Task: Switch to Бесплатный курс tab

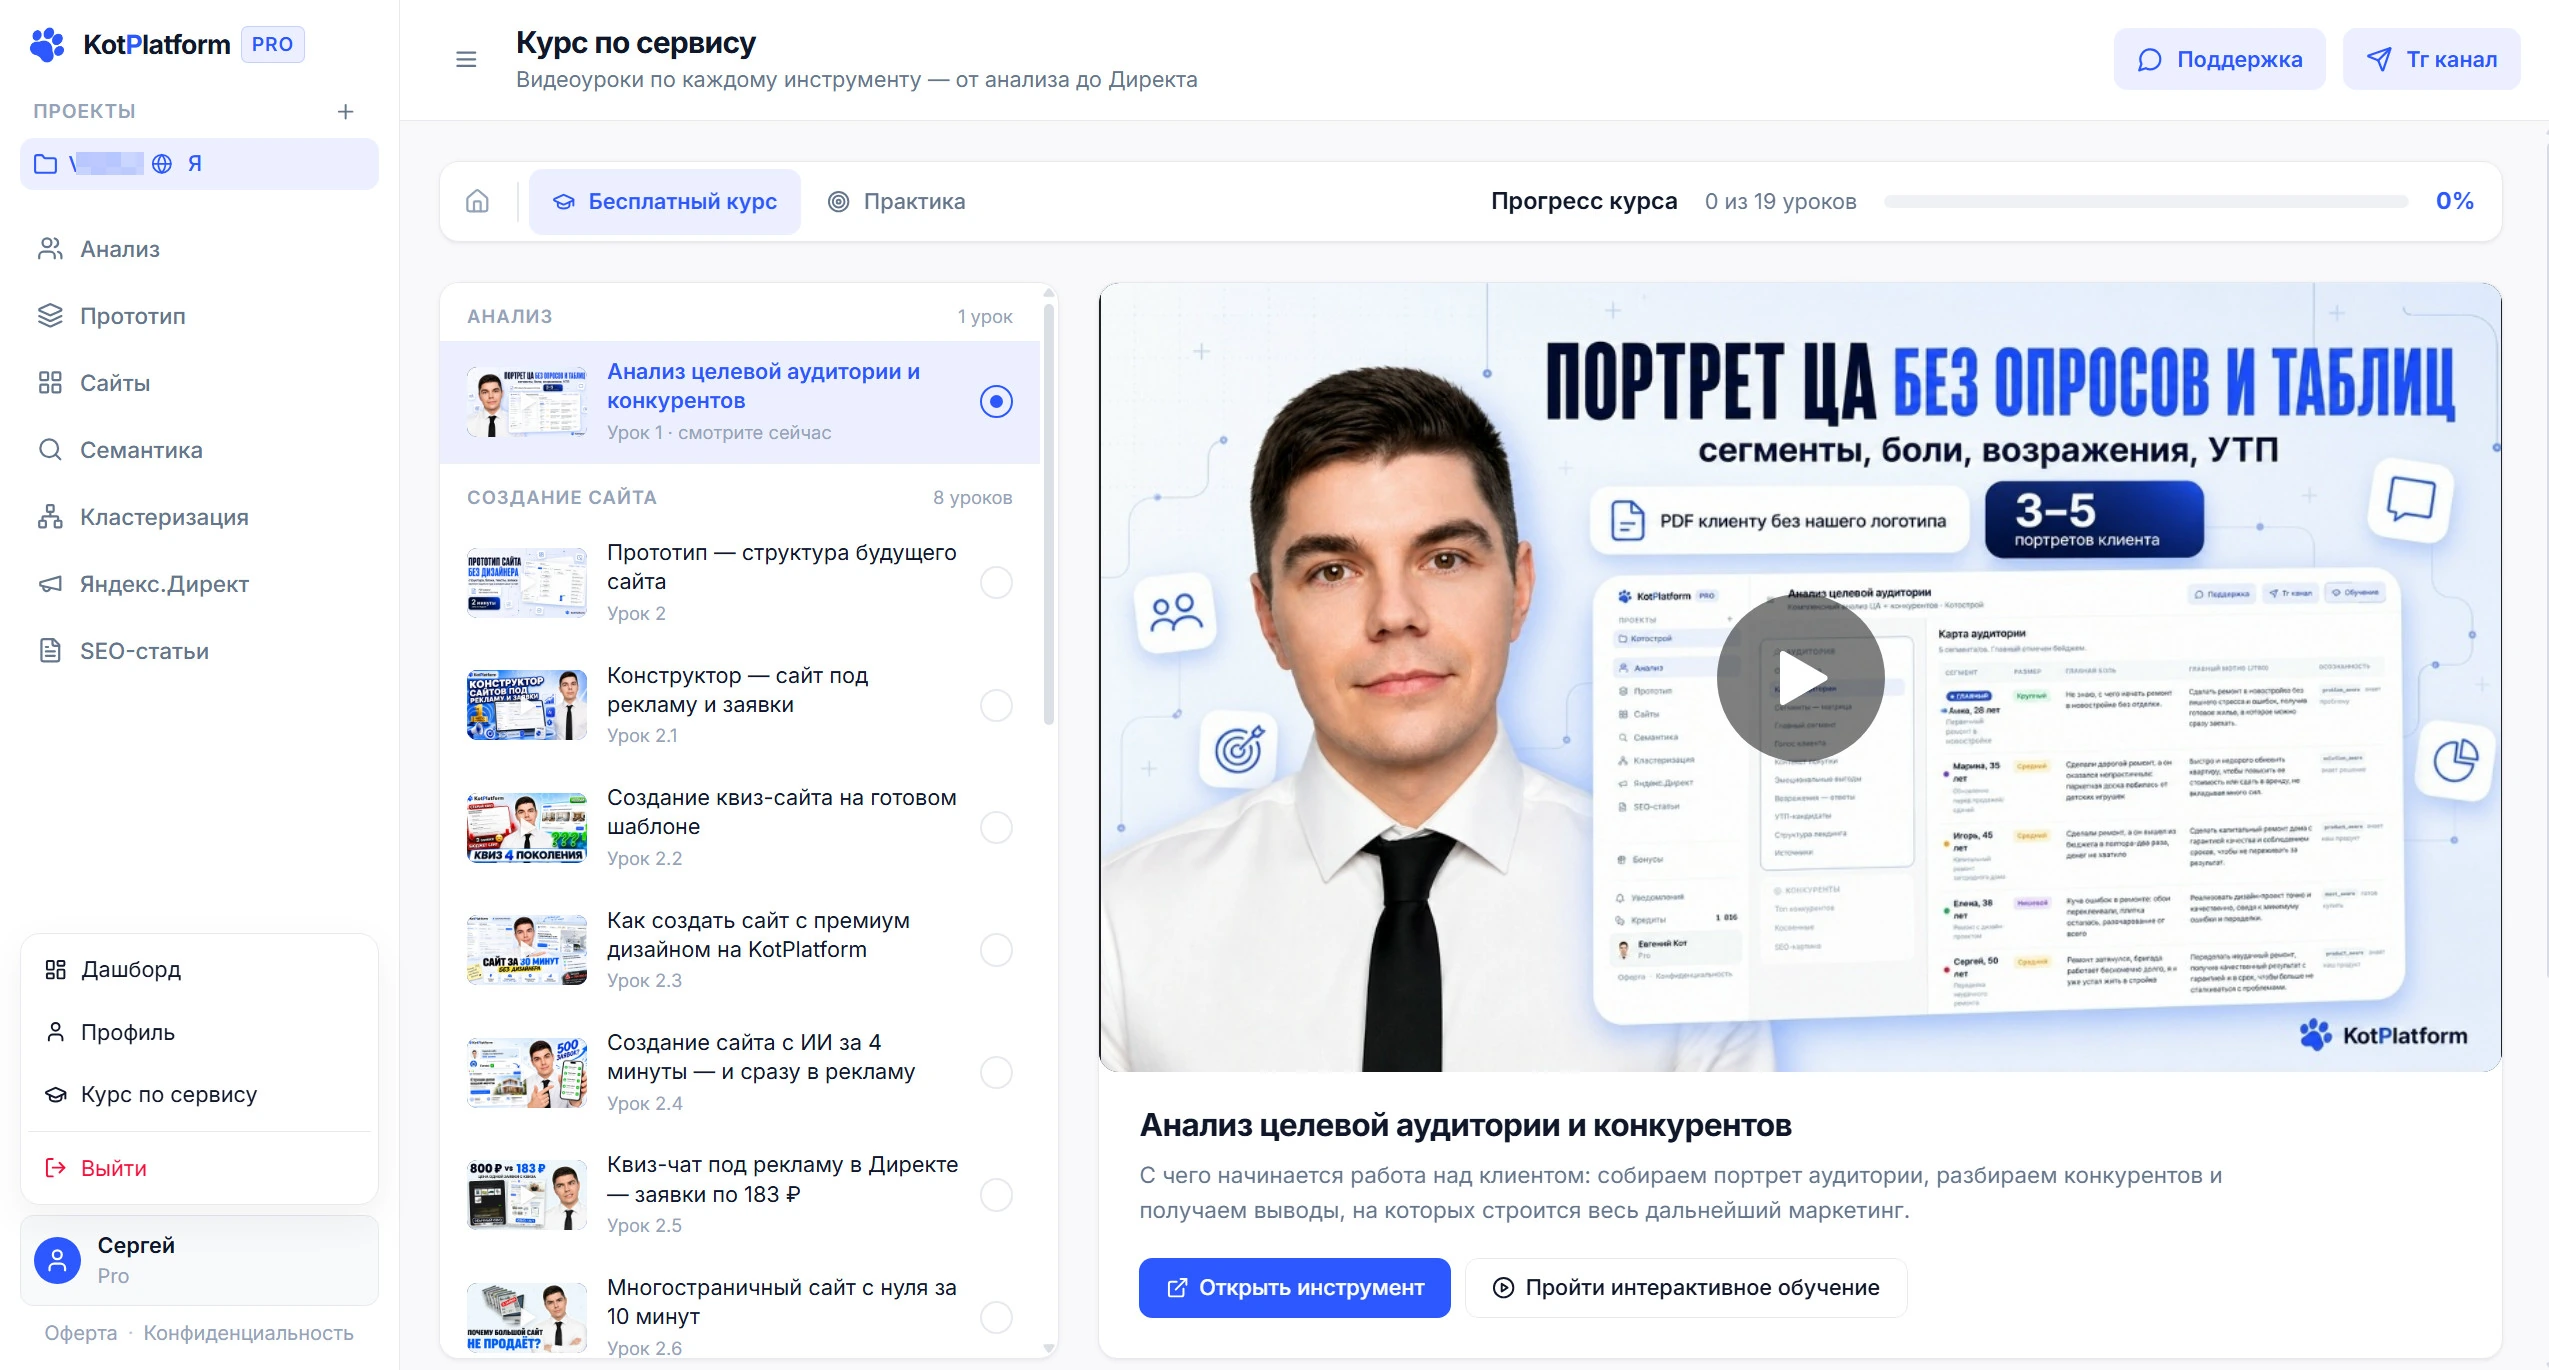Action: [665, 201]
